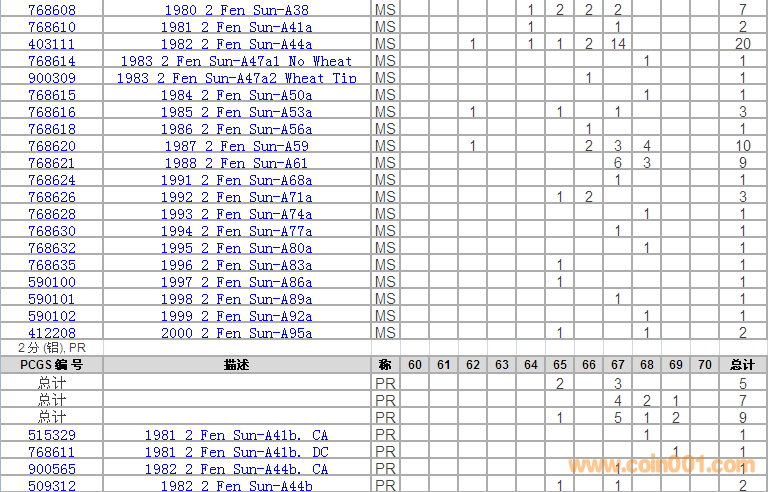Open PCGS number 509312 link

(x=51, y=486)
